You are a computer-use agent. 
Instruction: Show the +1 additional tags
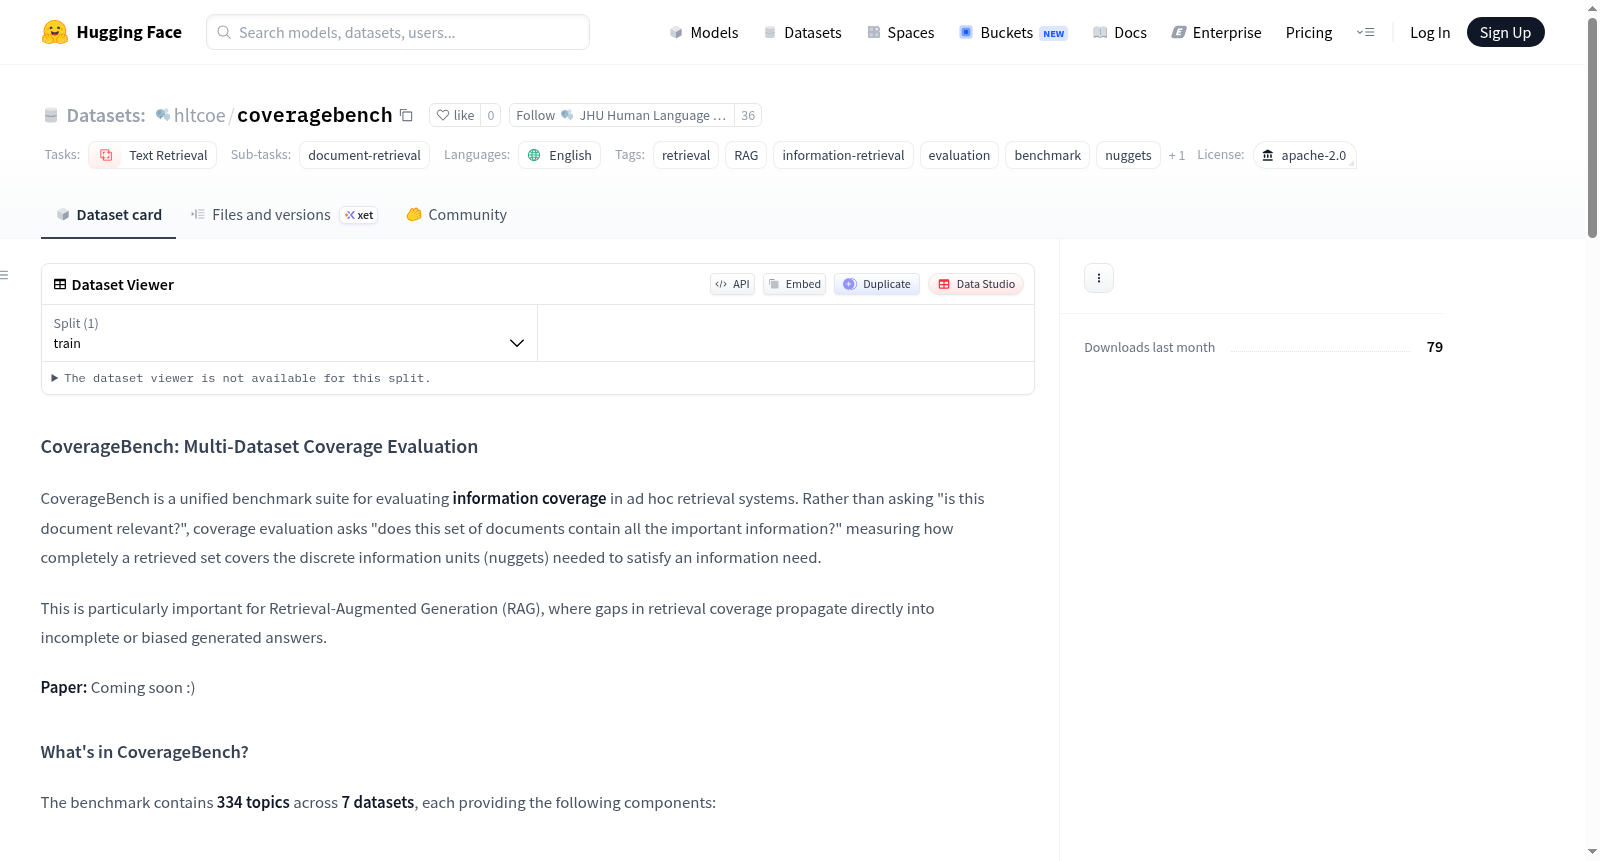pos(1176,156)
